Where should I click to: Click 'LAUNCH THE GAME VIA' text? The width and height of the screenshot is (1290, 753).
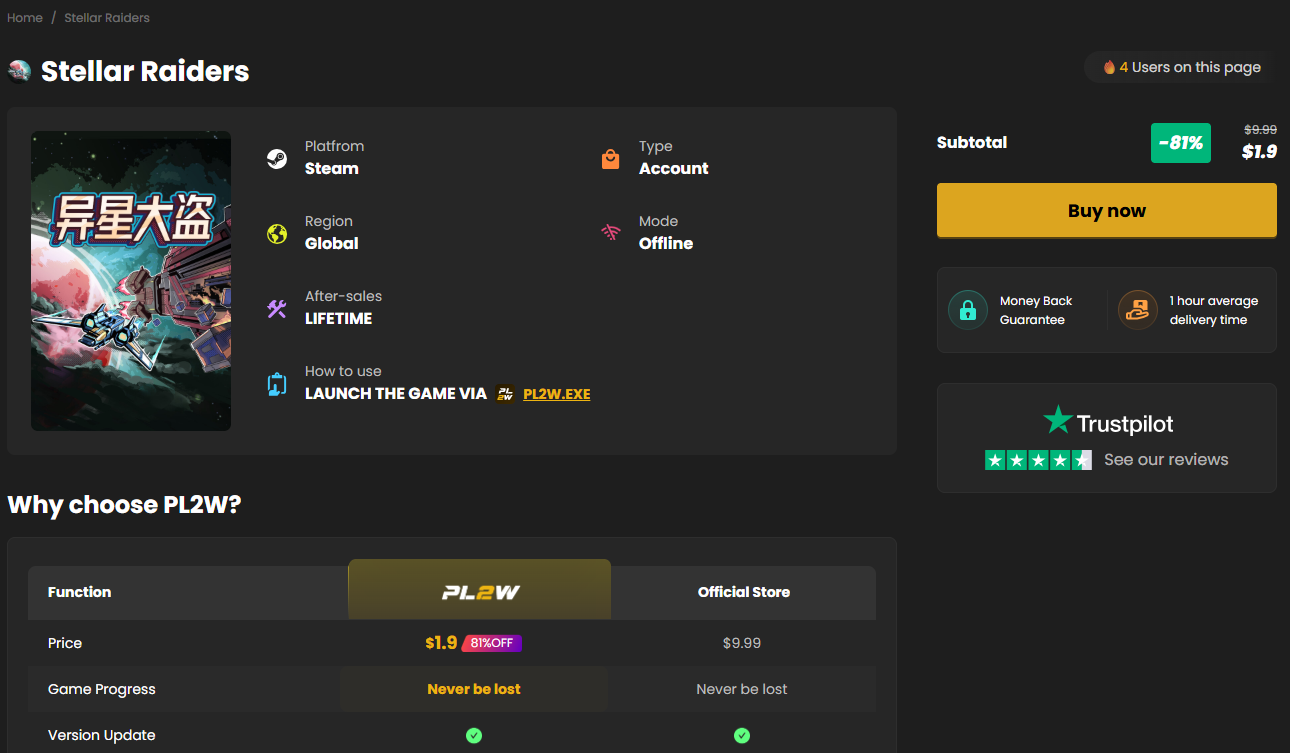tap(396, 394)
